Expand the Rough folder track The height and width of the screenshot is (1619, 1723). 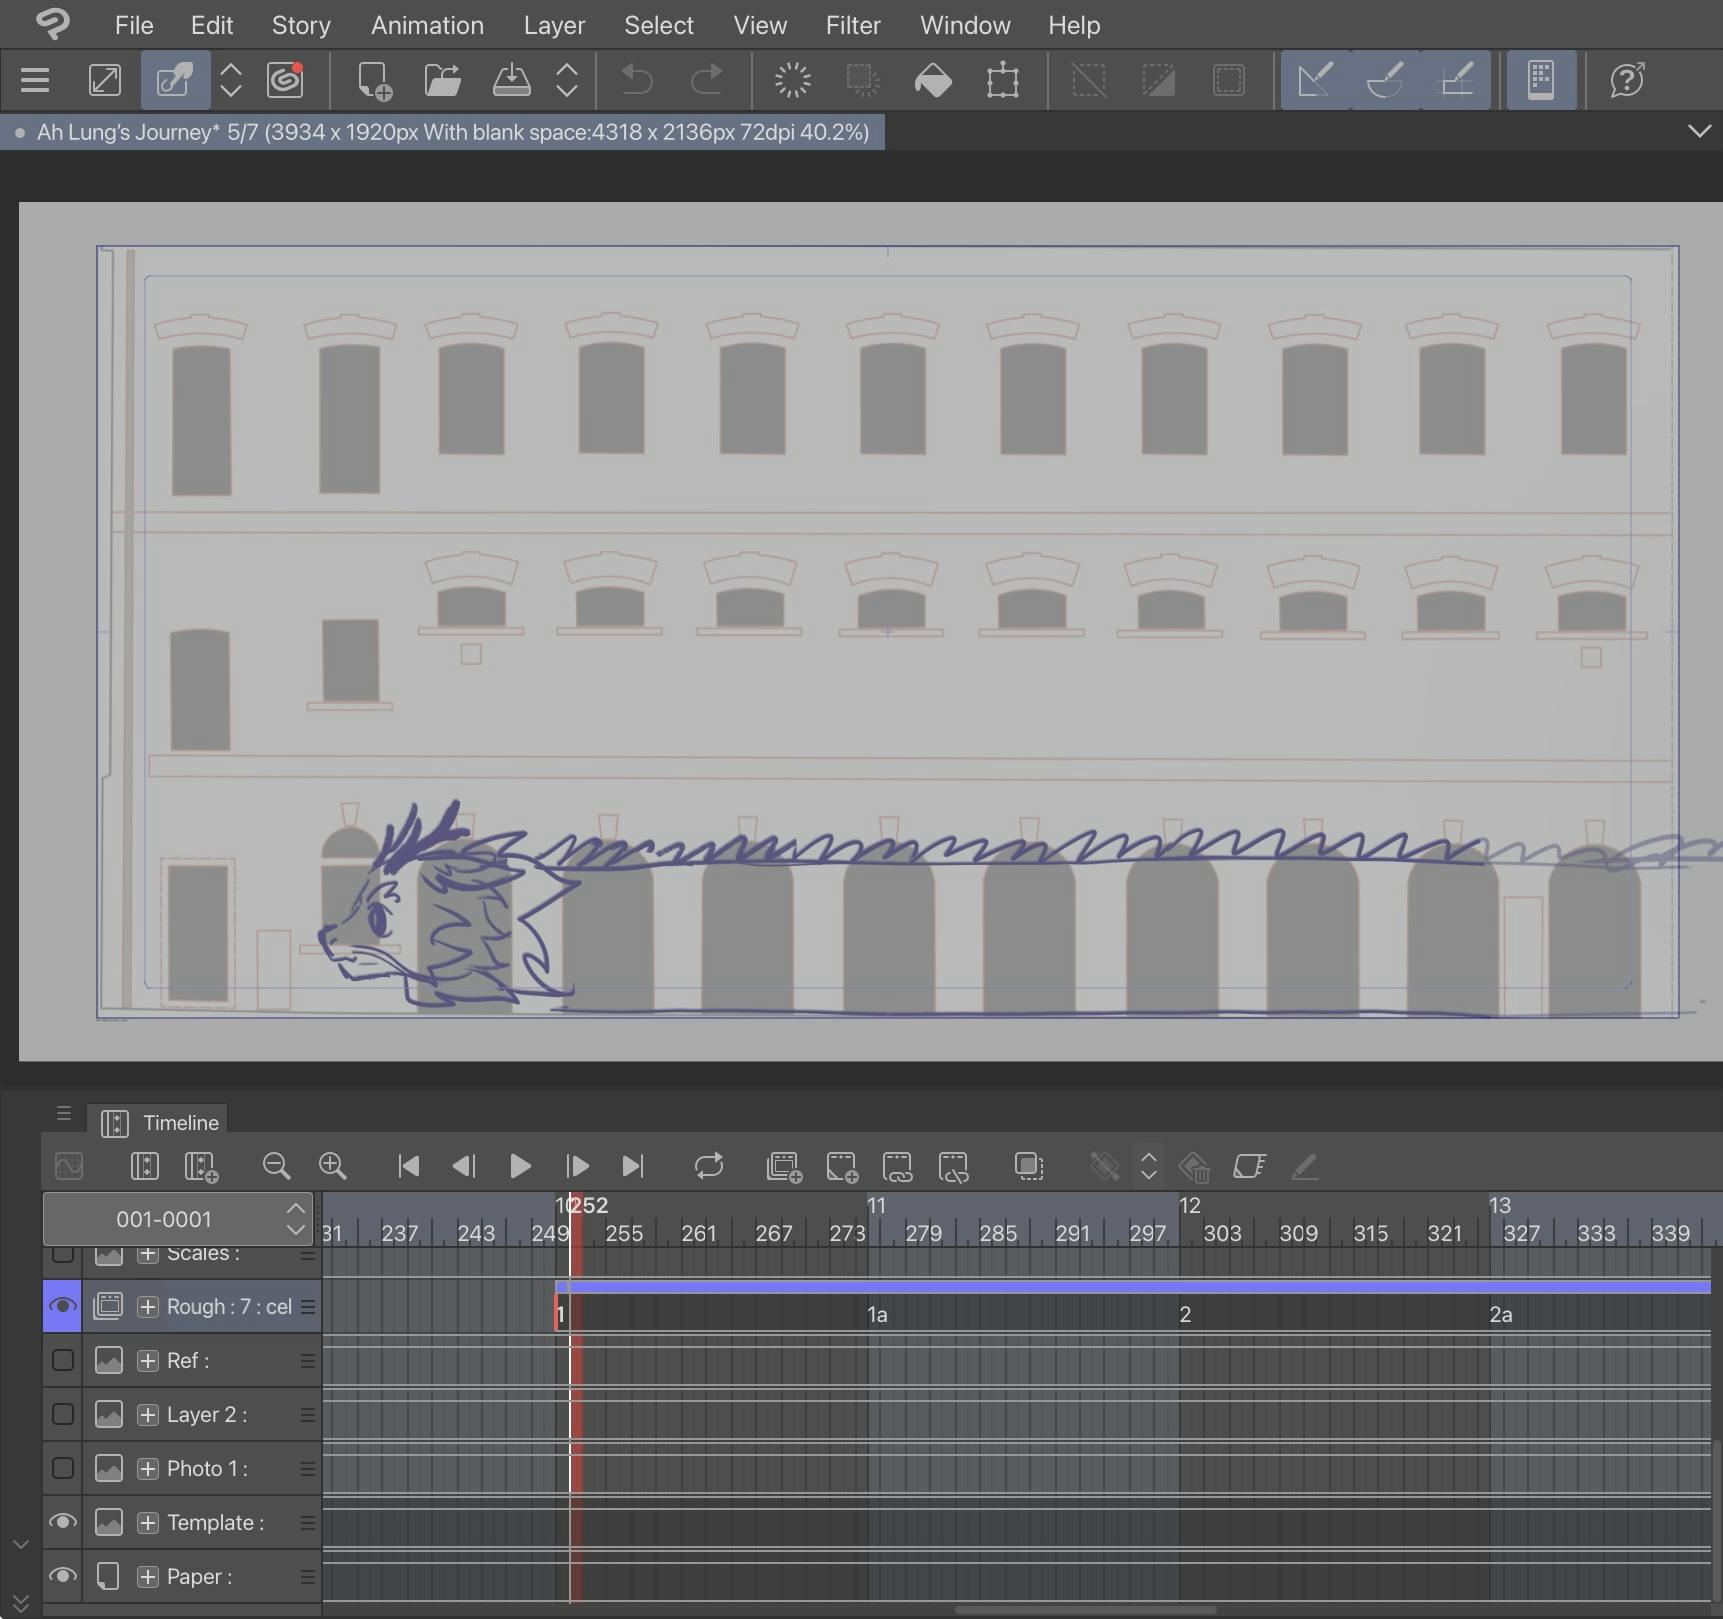pos(148,1307)
